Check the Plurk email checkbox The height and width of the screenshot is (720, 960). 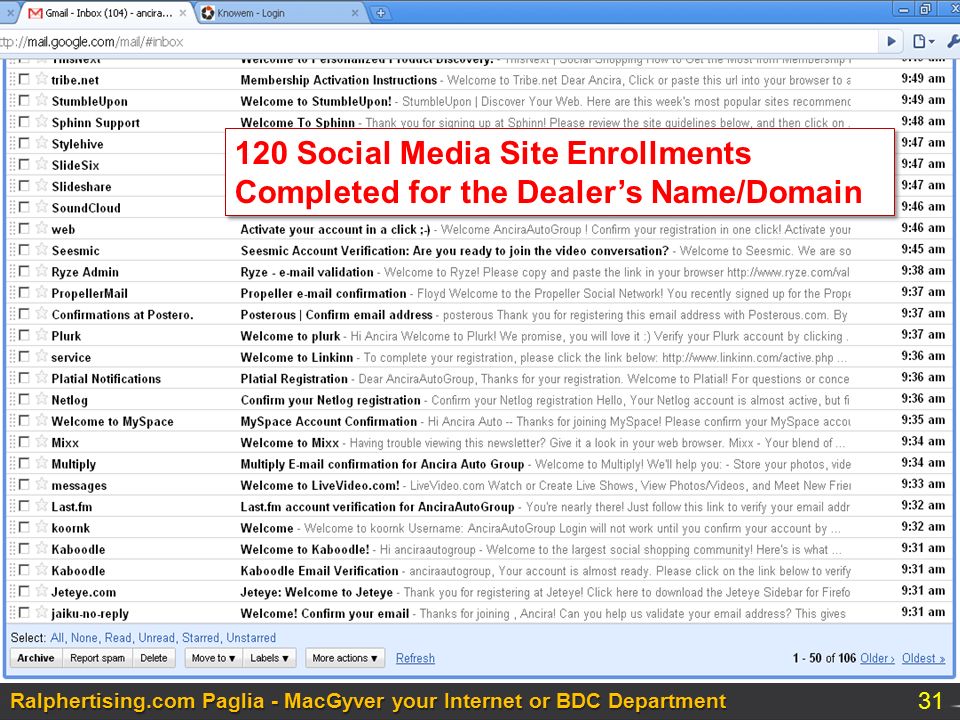point(24,335)
